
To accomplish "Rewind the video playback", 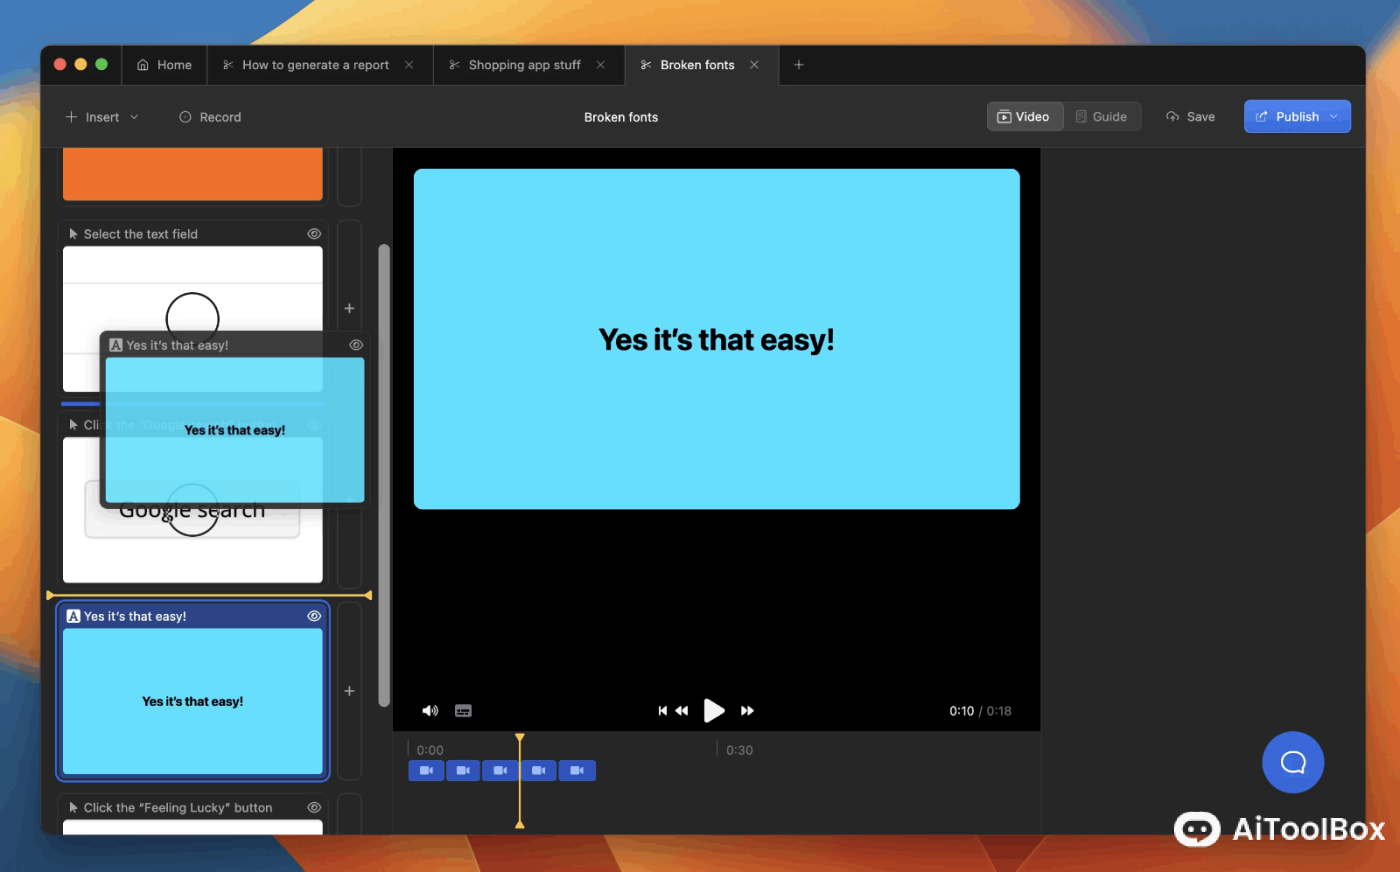I will click(x=682, y=711).
